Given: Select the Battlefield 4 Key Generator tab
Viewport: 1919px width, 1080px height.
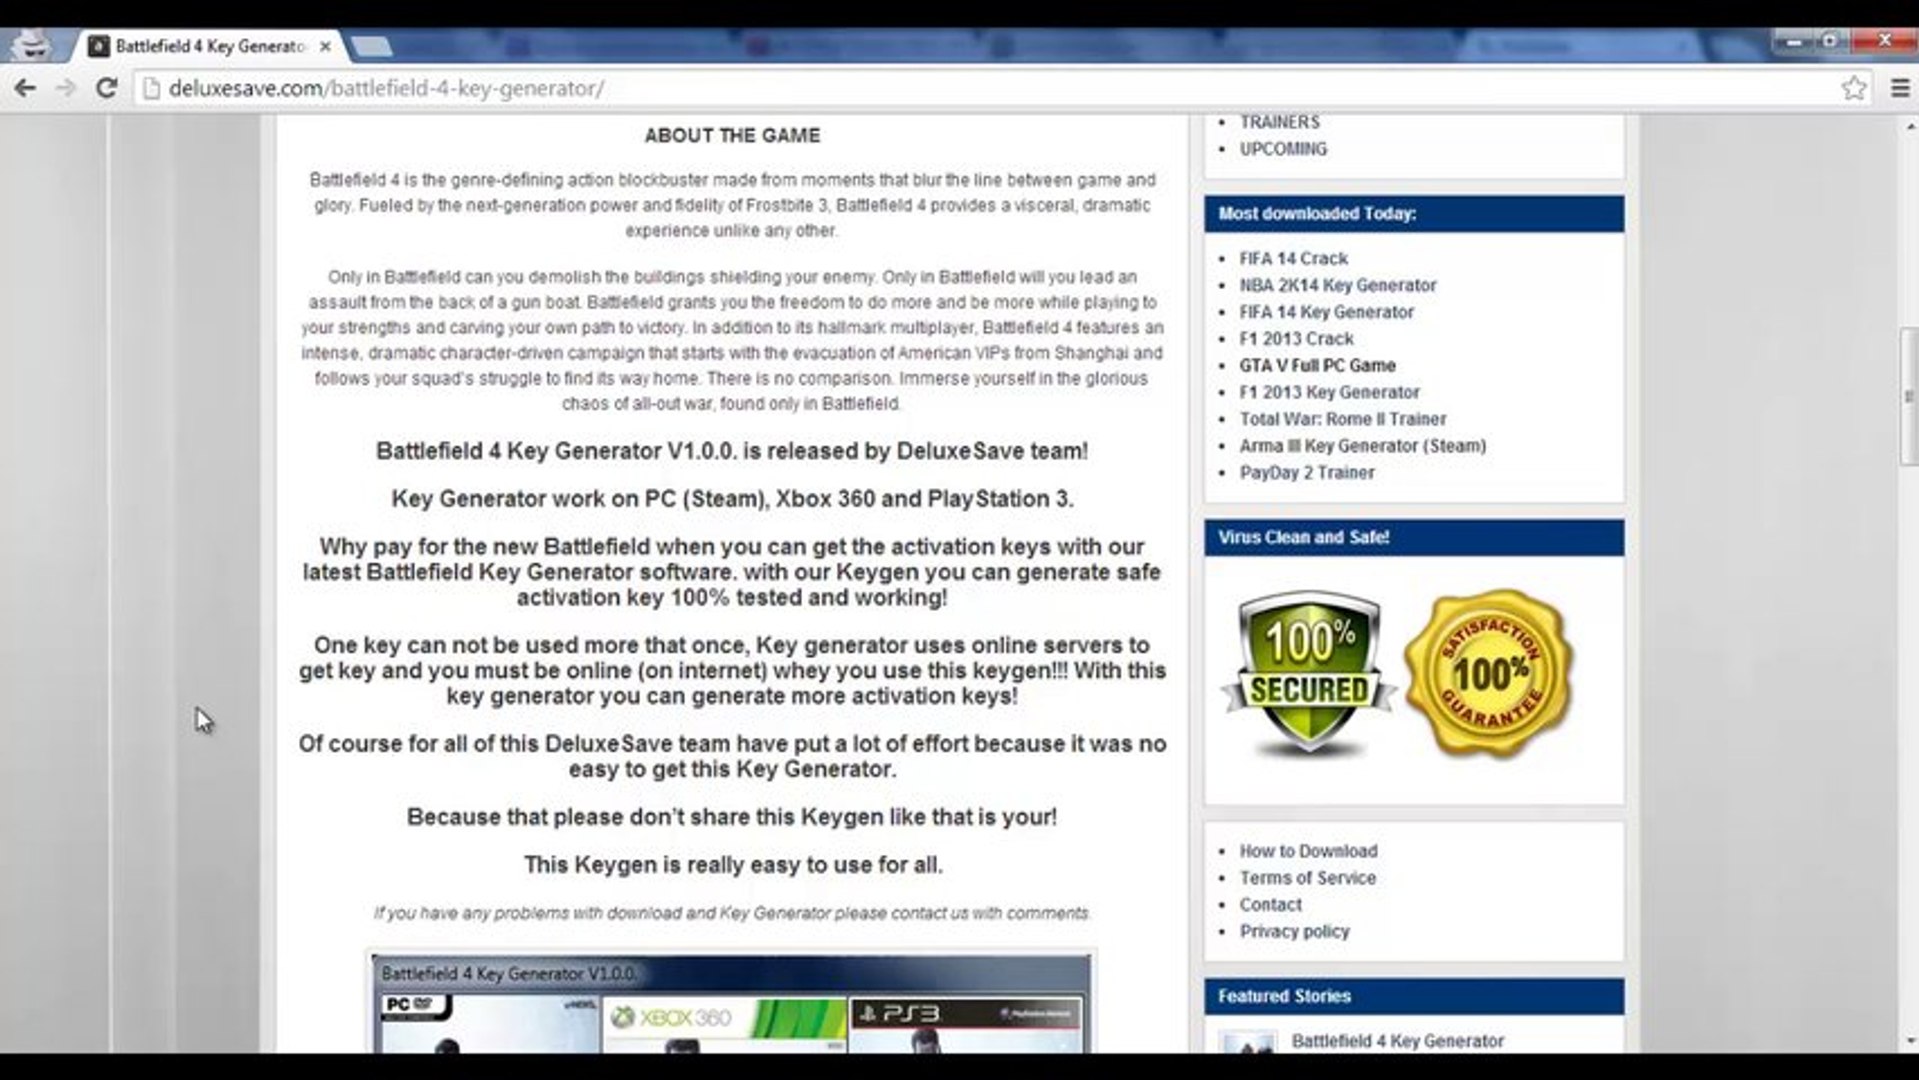Looking at the screenshot, I should click(x=210, y=46).
